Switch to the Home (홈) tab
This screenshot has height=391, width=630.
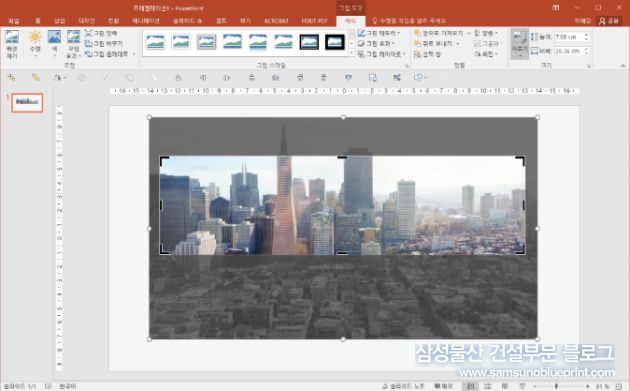click(x=38, y=21)
